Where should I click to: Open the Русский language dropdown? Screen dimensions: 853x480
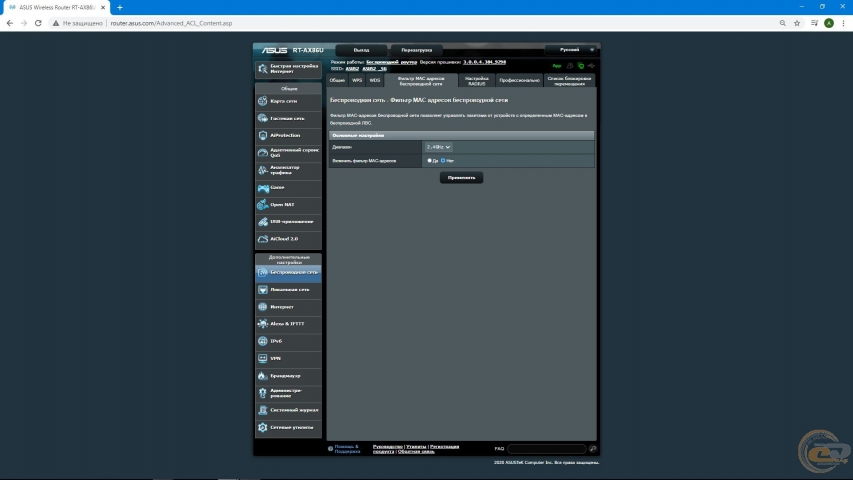pos(572,50)
